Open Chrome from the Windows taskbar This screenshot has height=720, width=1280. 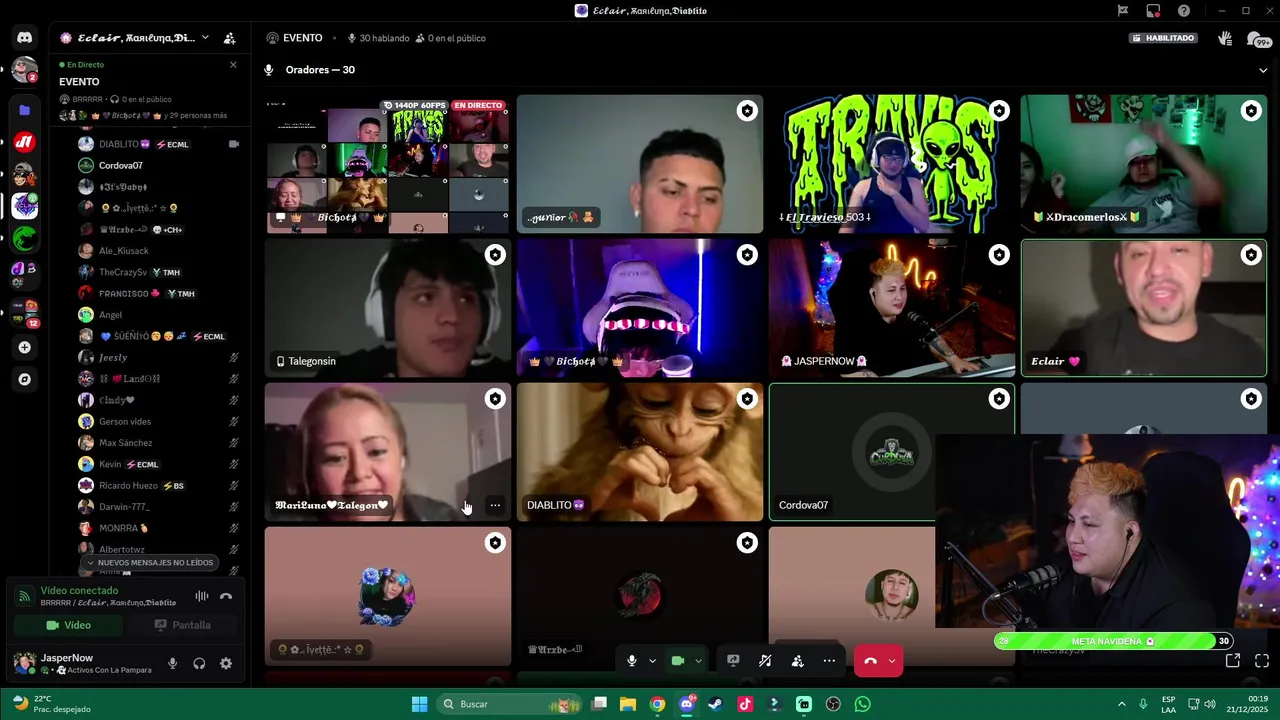click(x=657, y=704)
